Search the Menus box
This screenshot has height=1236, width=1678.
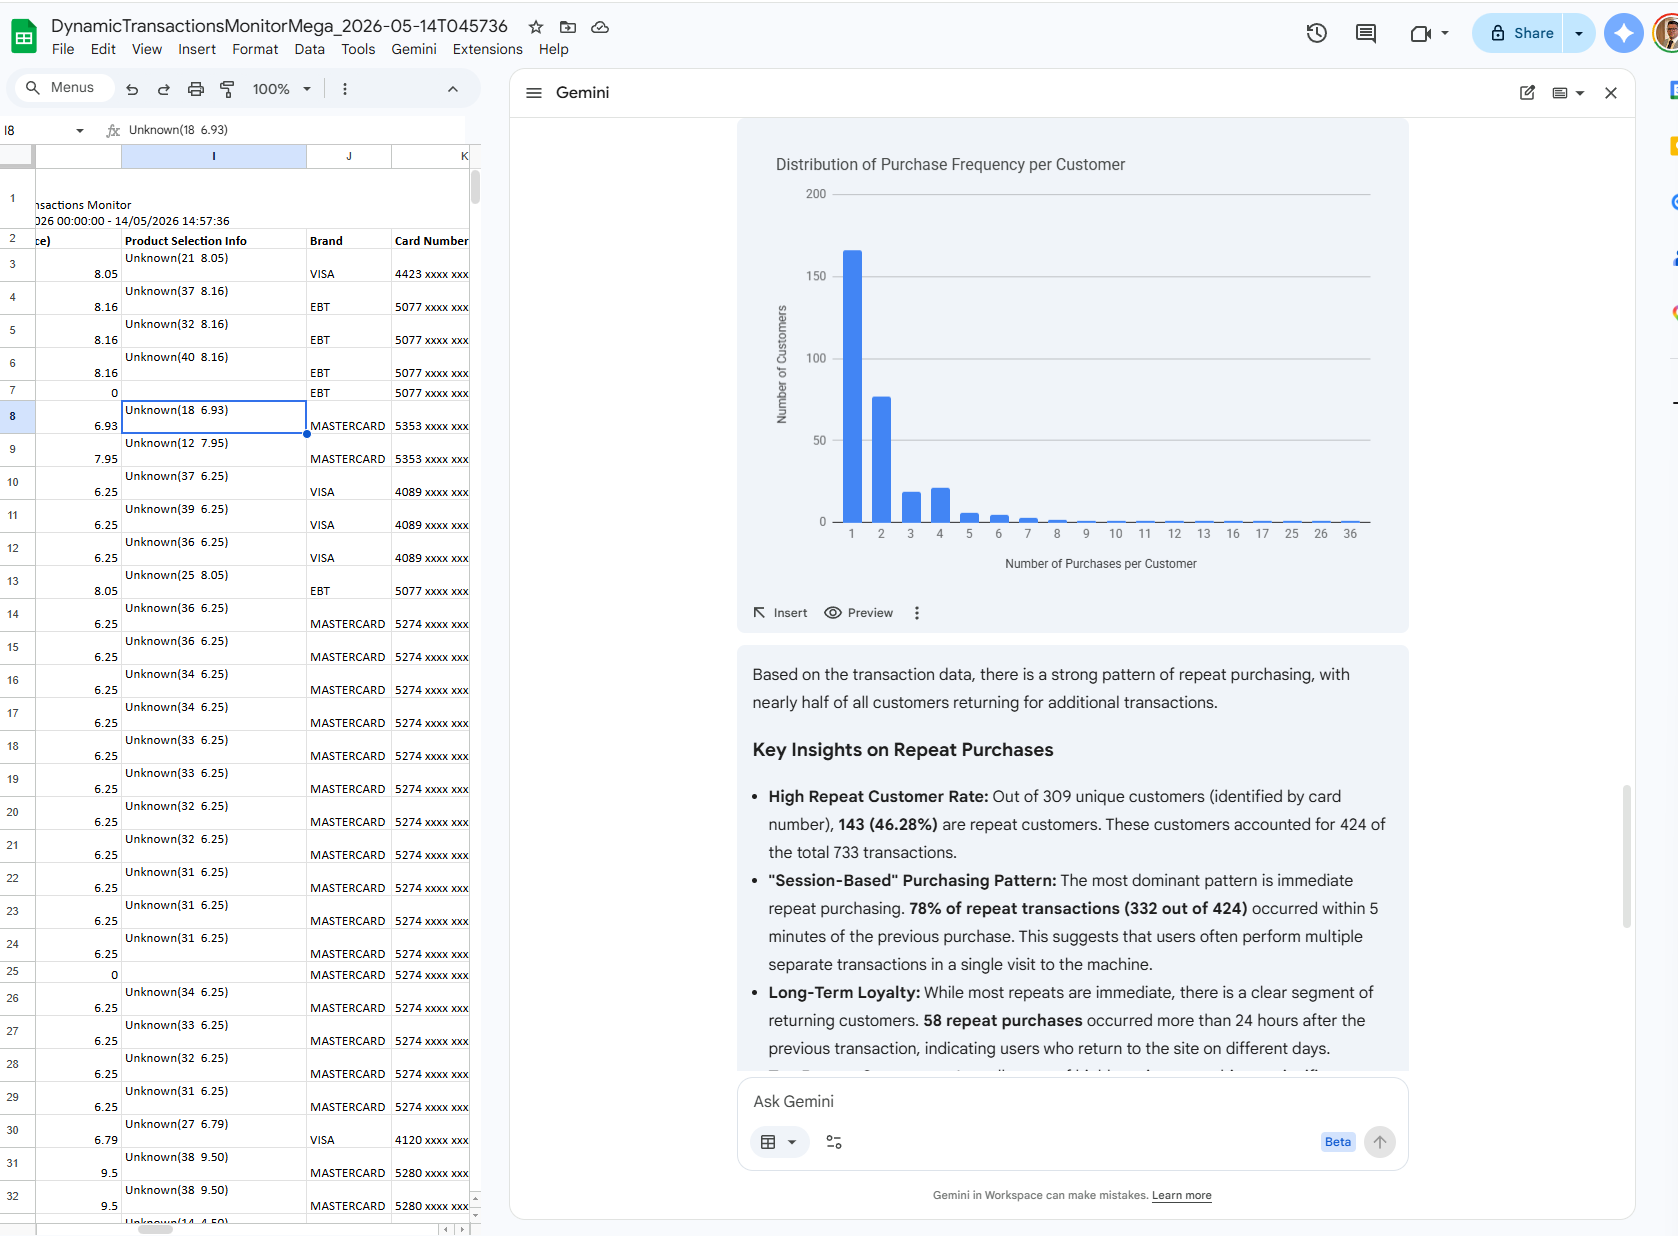point(62,88)
